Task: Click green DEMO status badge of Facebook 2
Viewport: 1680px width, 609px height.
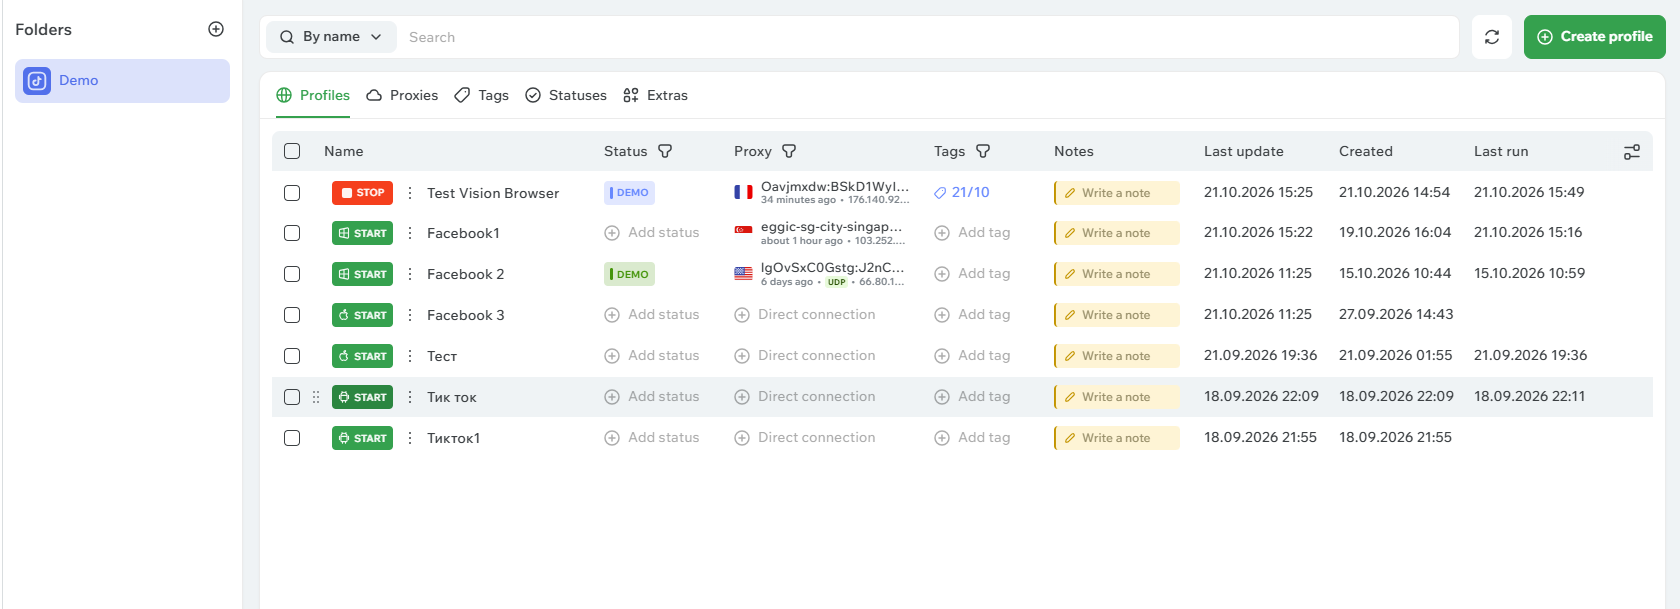Action: point(629,274)
